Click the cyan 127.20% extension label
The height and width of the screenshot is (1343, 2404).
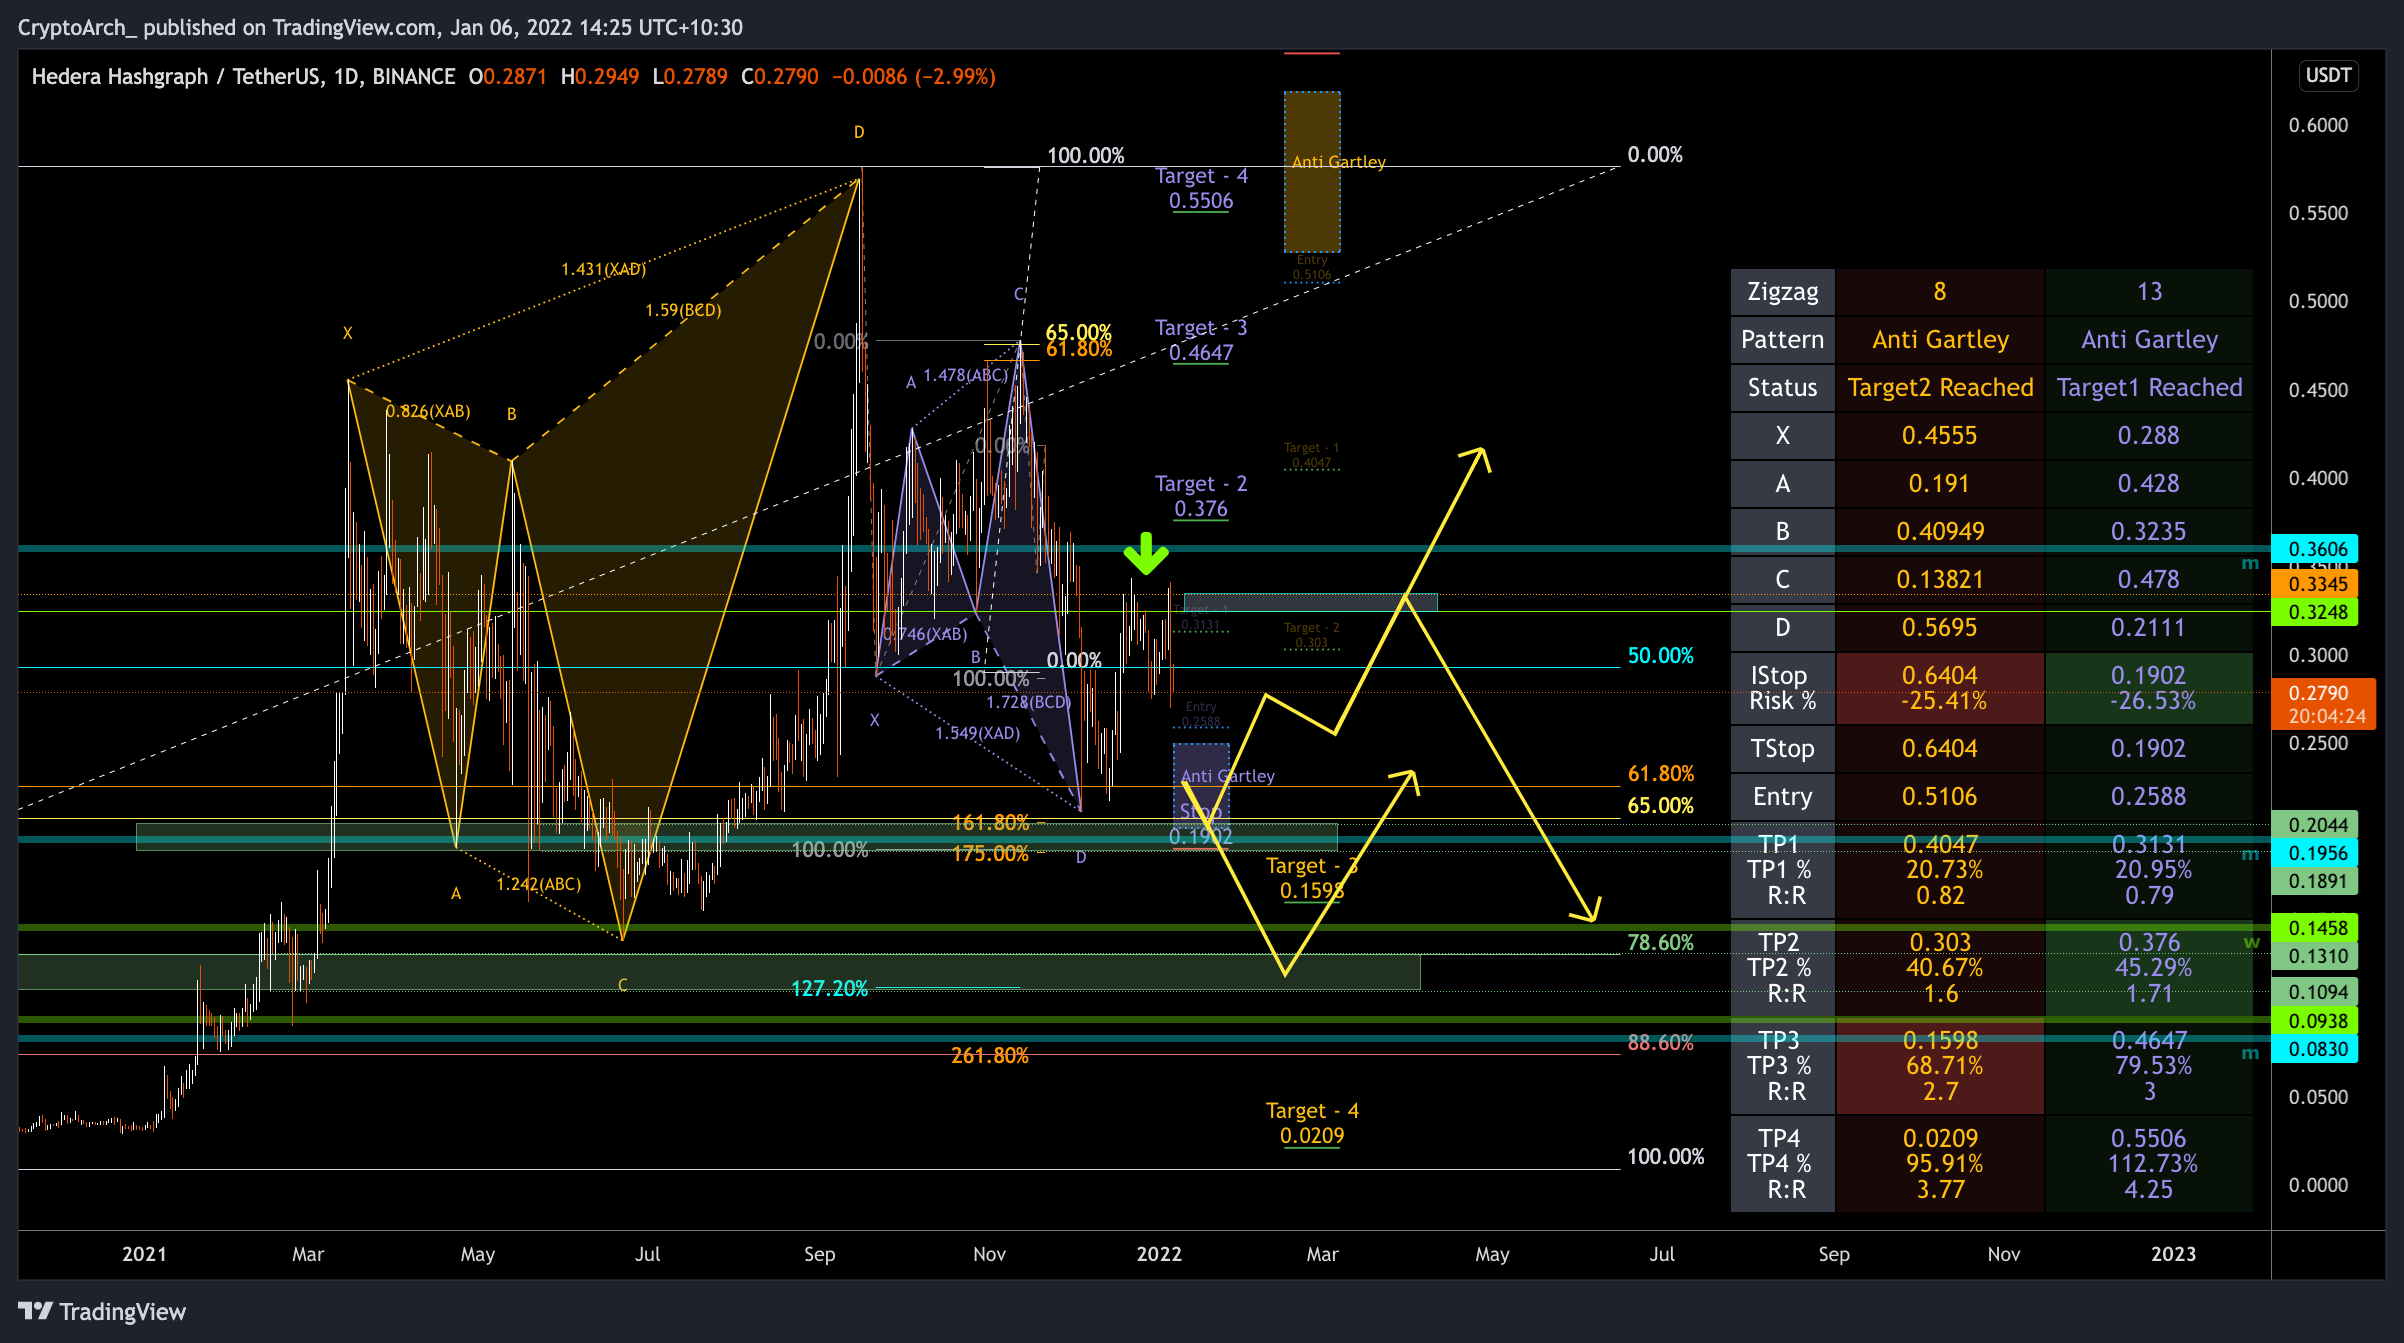[x=829, y=989]
